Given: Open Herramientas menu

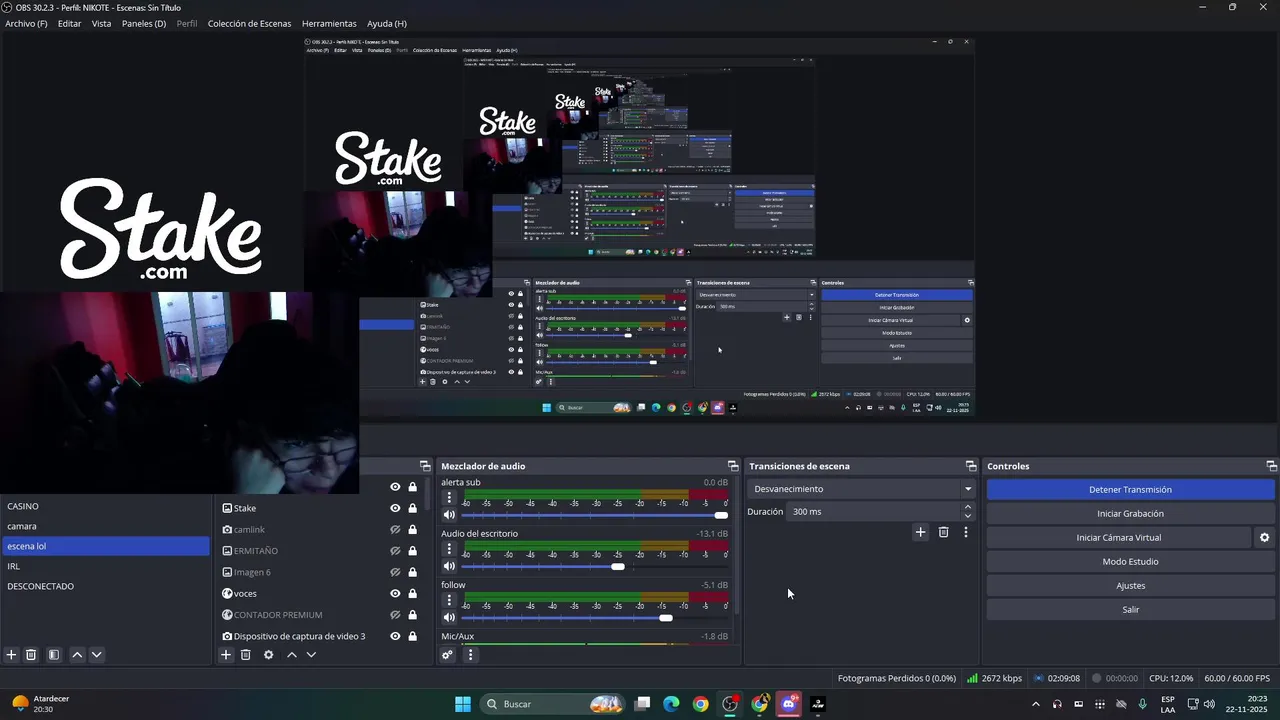Looking at the screenshot, I should [x=329, y=23].
